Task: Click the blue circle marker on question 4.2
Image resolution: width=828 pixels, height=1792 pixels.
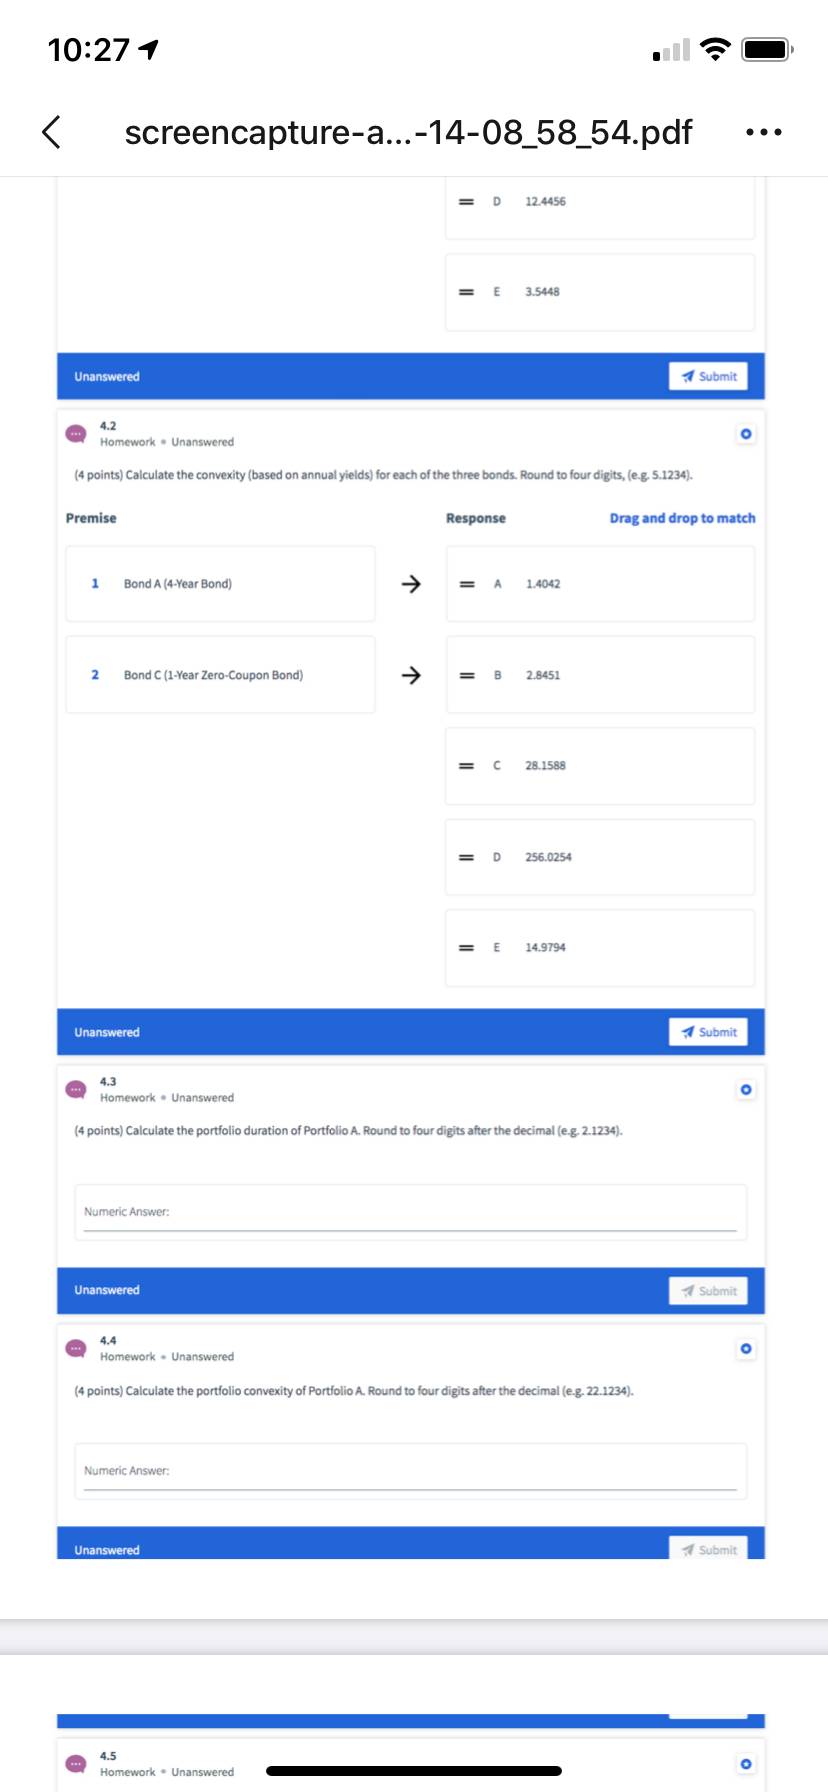Action: (x=745, y=434)
